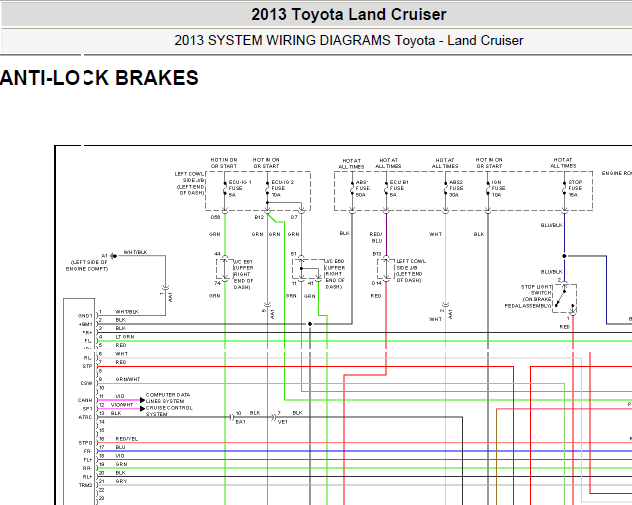Click the 'BLU' wire label at pin 17
Screen dimensions: 632x505
tap(120, 447)
